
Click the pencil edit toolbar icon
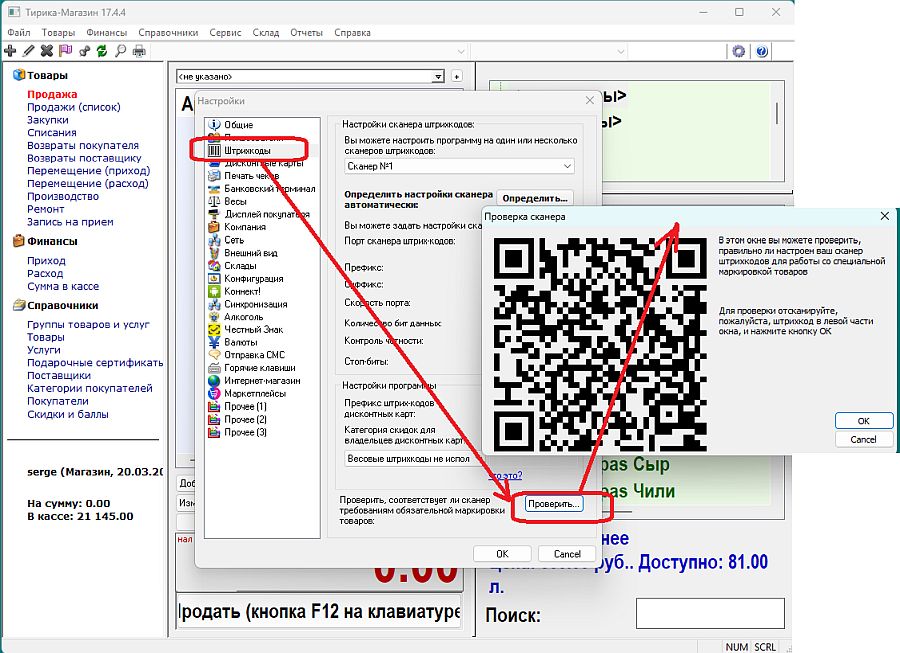click(29, 51)
